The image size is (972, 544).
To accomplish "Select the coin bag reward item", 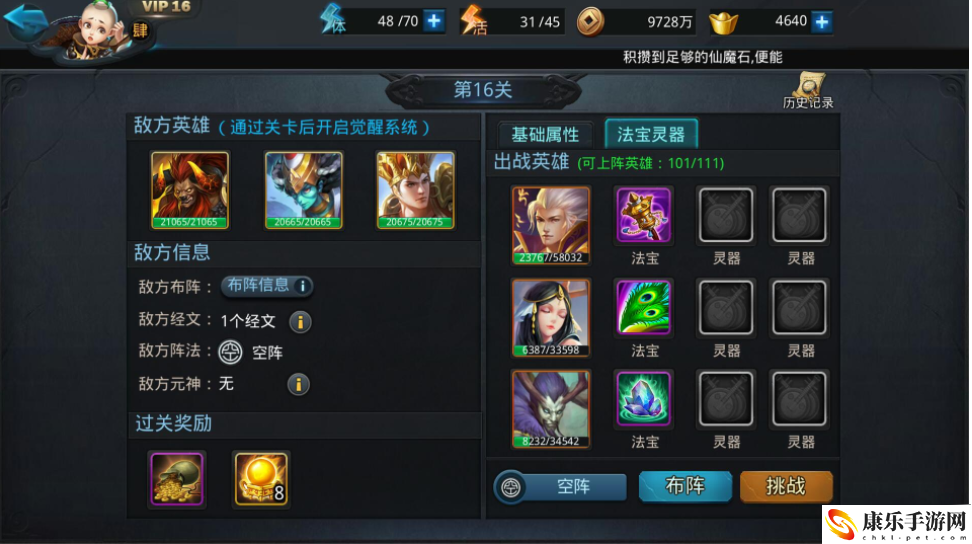I will click(x=177, y=479).
